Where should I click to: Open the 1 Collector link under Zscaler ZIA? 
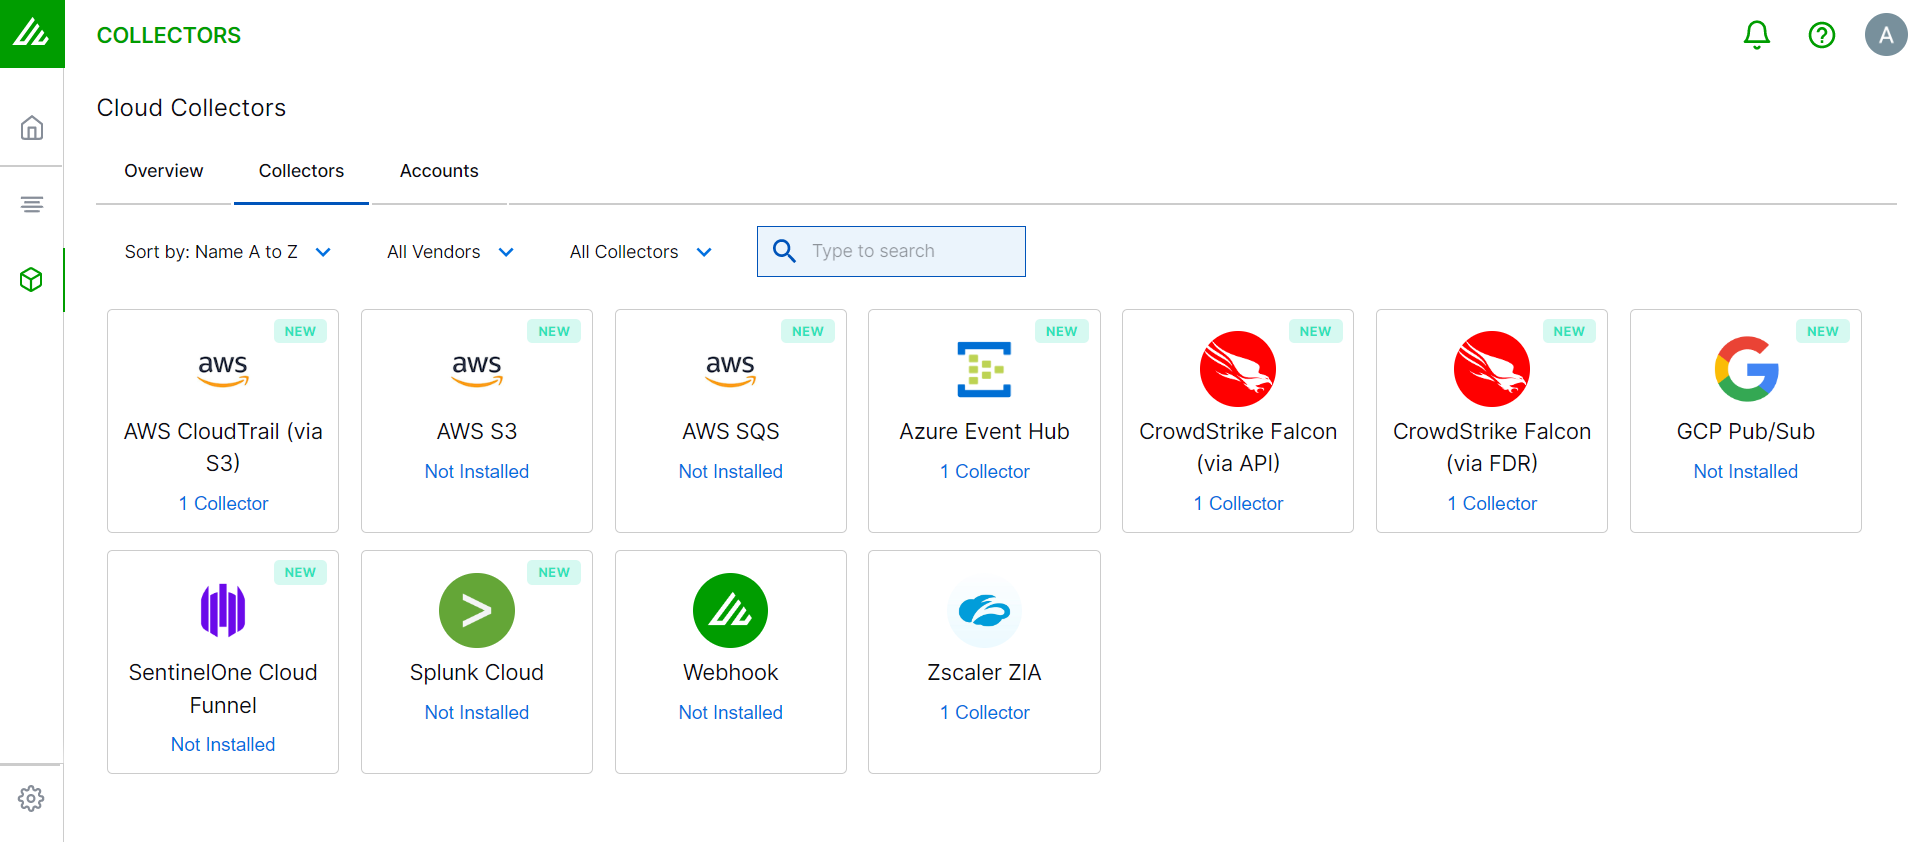tap(984, 712)
